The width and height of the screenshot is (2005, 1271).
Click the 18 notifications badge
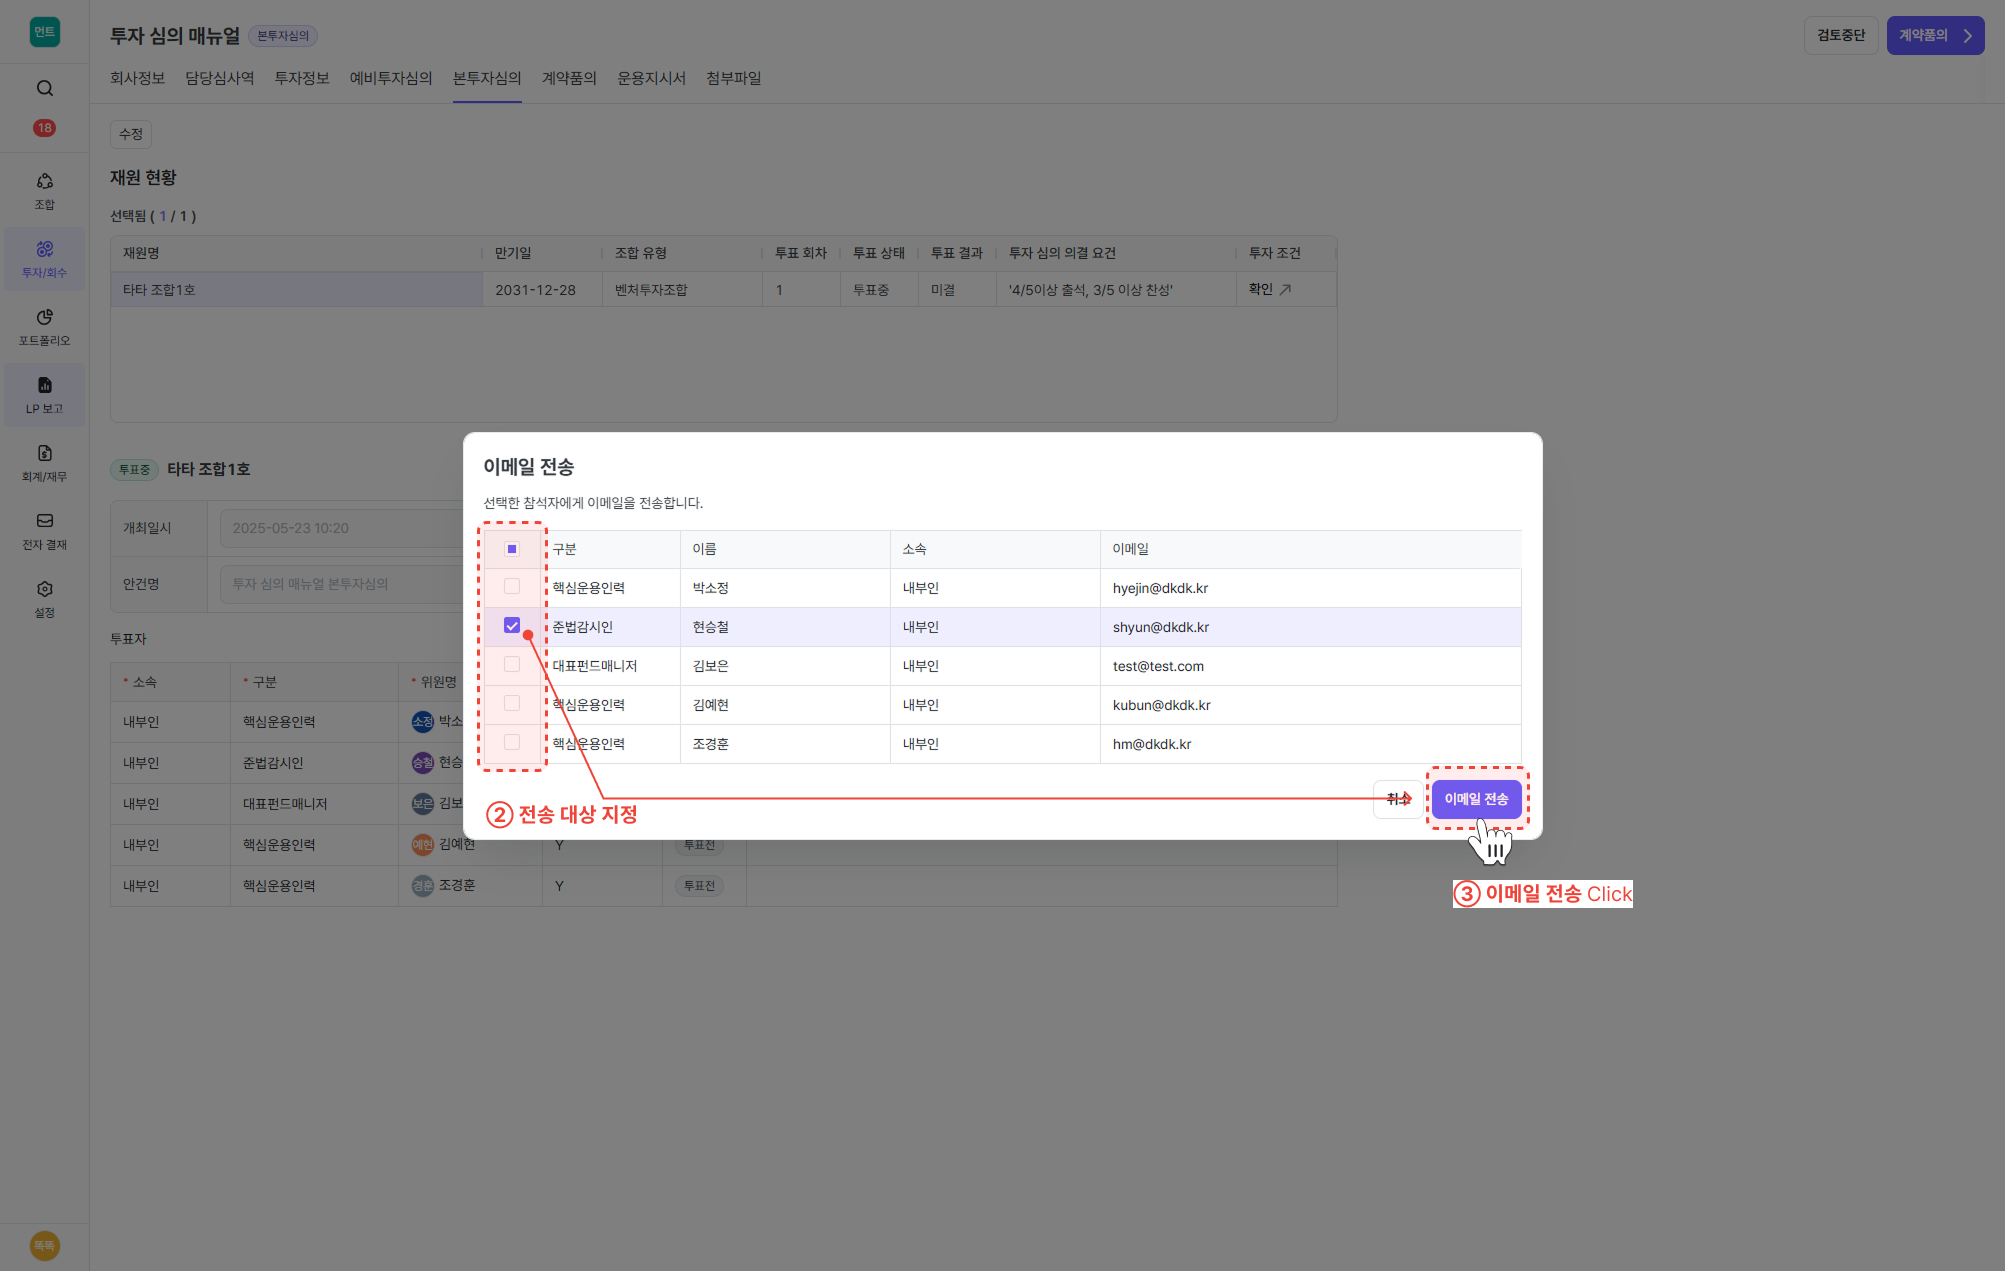pos(44,128)
